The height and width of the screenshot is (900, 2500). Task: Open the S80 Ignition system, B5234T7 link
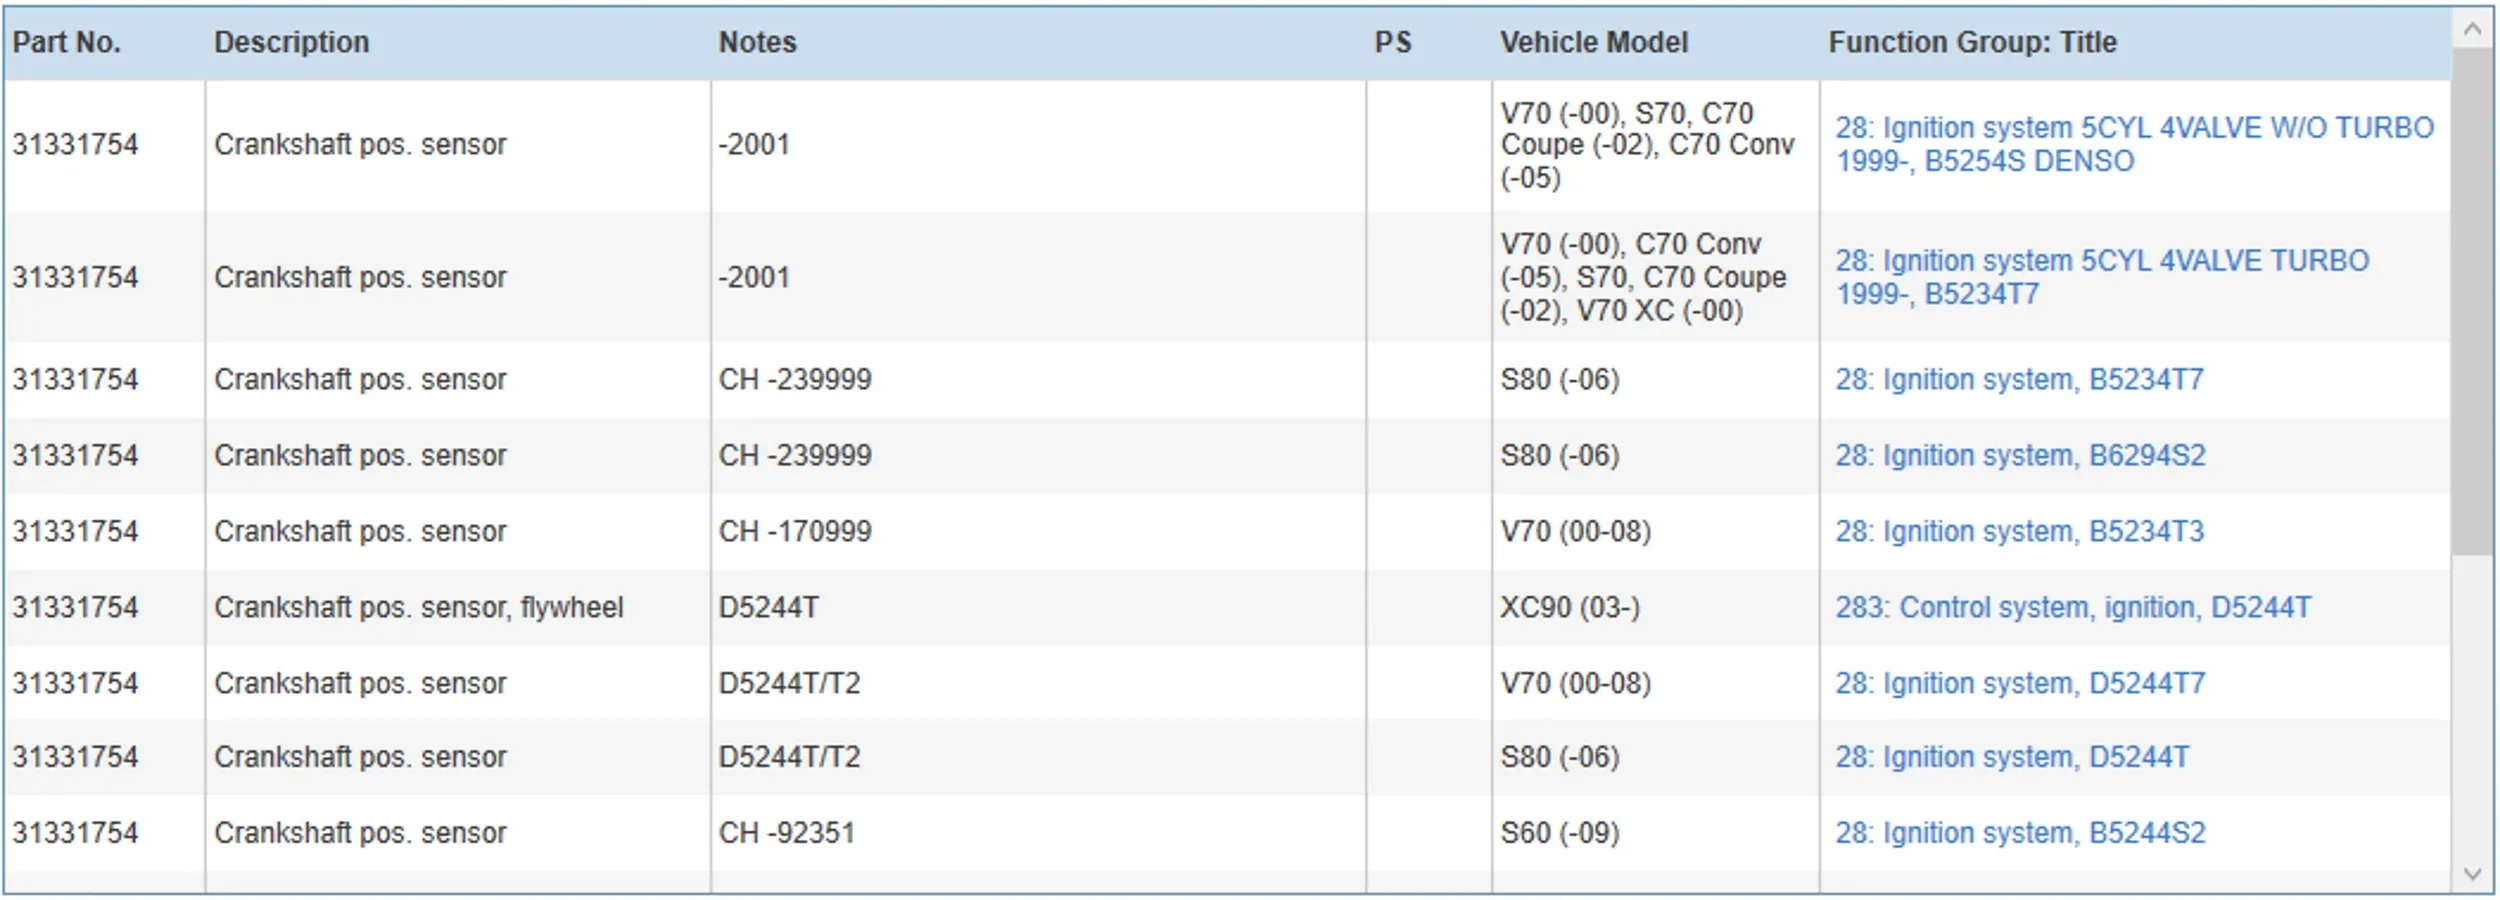pyautogui.click(x=2018, y=380)
